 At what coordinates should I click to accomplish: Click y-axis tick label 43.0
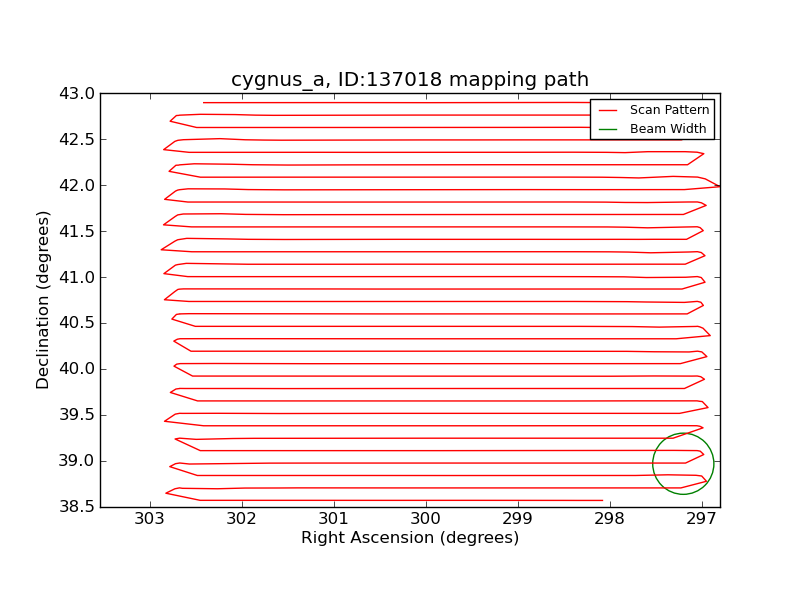(x=77, y=94)
